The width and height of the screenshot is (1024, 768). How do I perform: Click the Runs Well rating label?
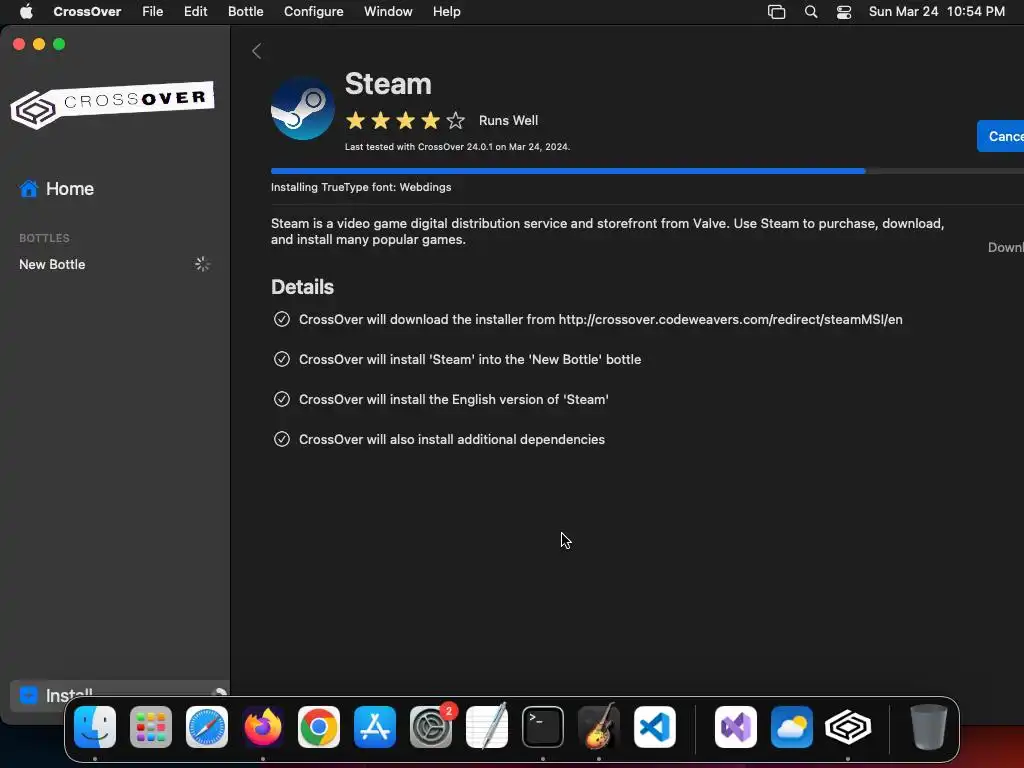508,120
